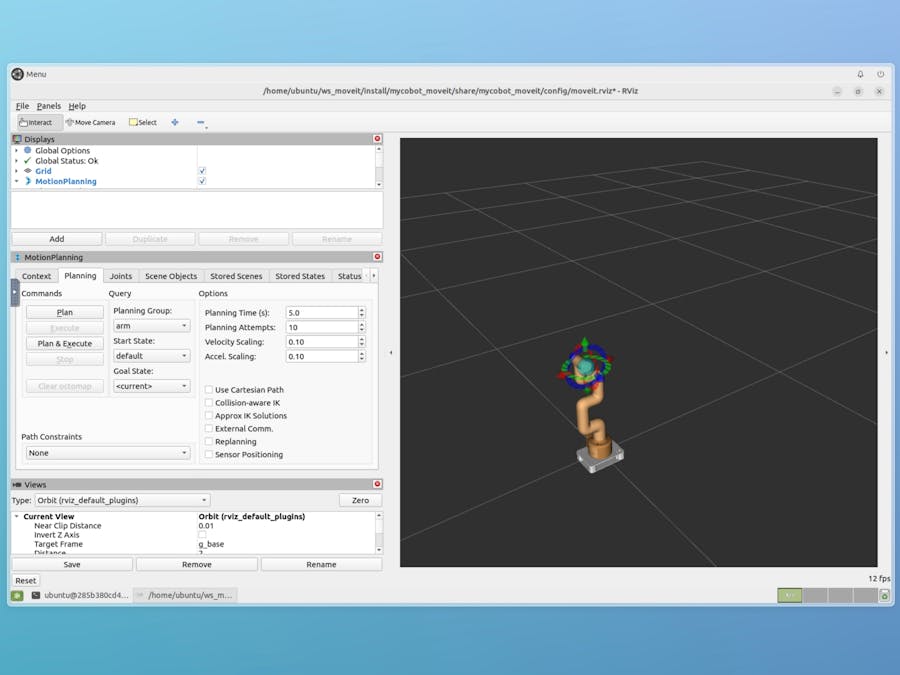This screenshot has width=900, height=675.
Task: Click the Zero button in Views
Action: tap(360, 500)
